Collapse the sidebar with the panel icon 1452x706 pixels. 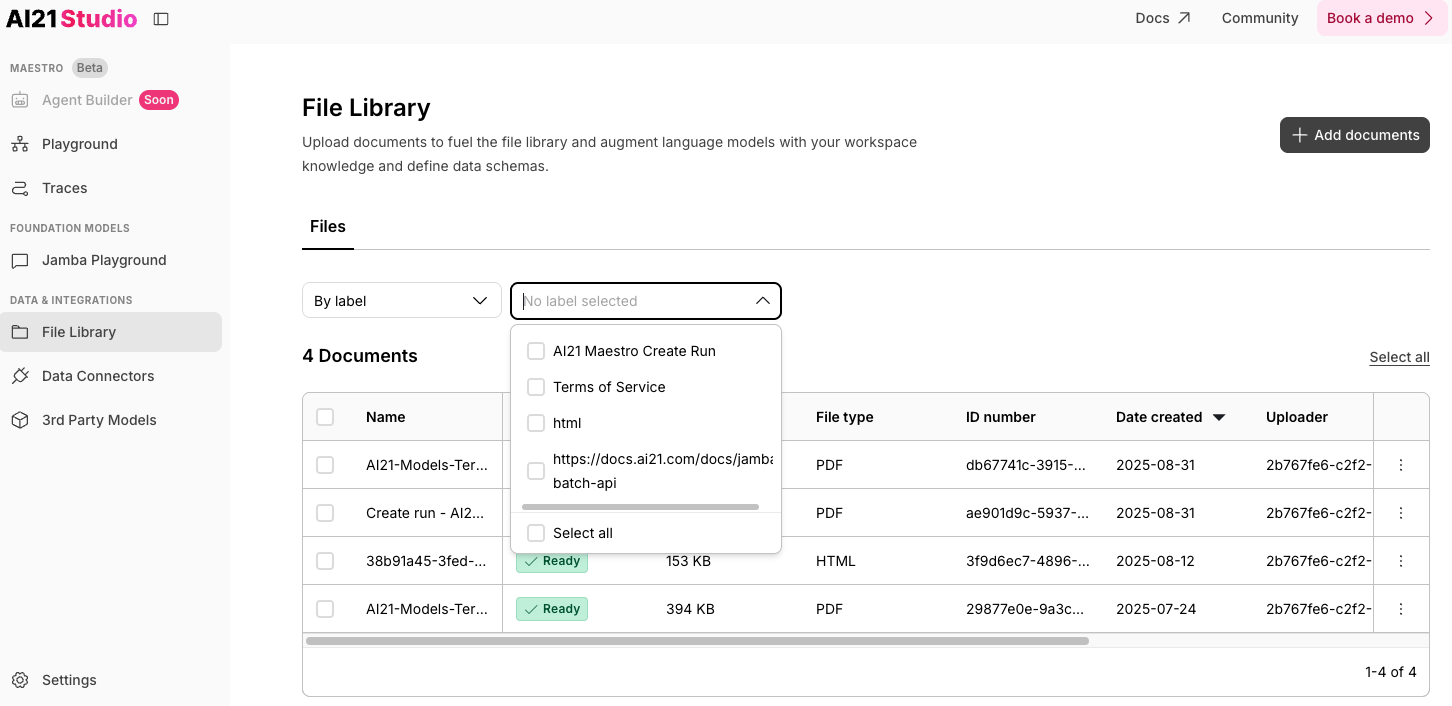point(161,17)
